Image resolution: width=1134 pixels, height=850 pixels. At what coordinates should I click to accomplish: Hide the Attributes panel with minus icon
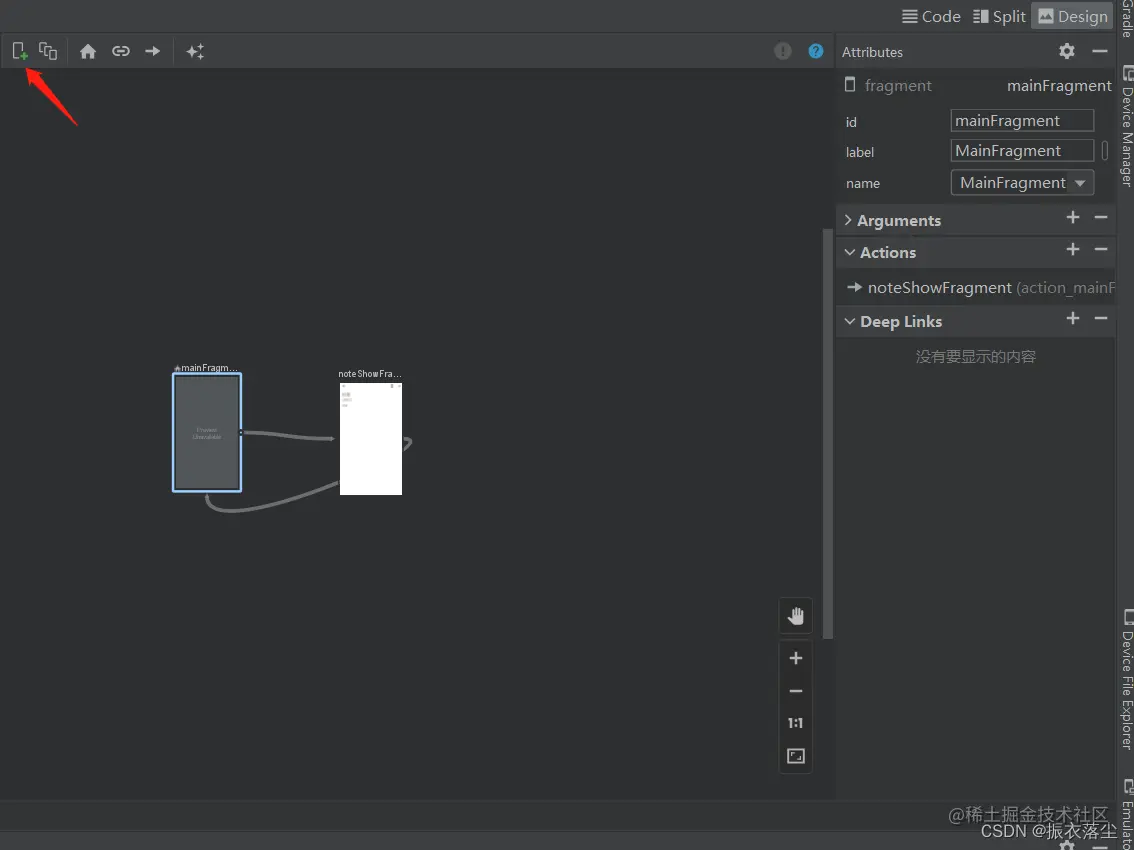click(x=1100, y=51)
